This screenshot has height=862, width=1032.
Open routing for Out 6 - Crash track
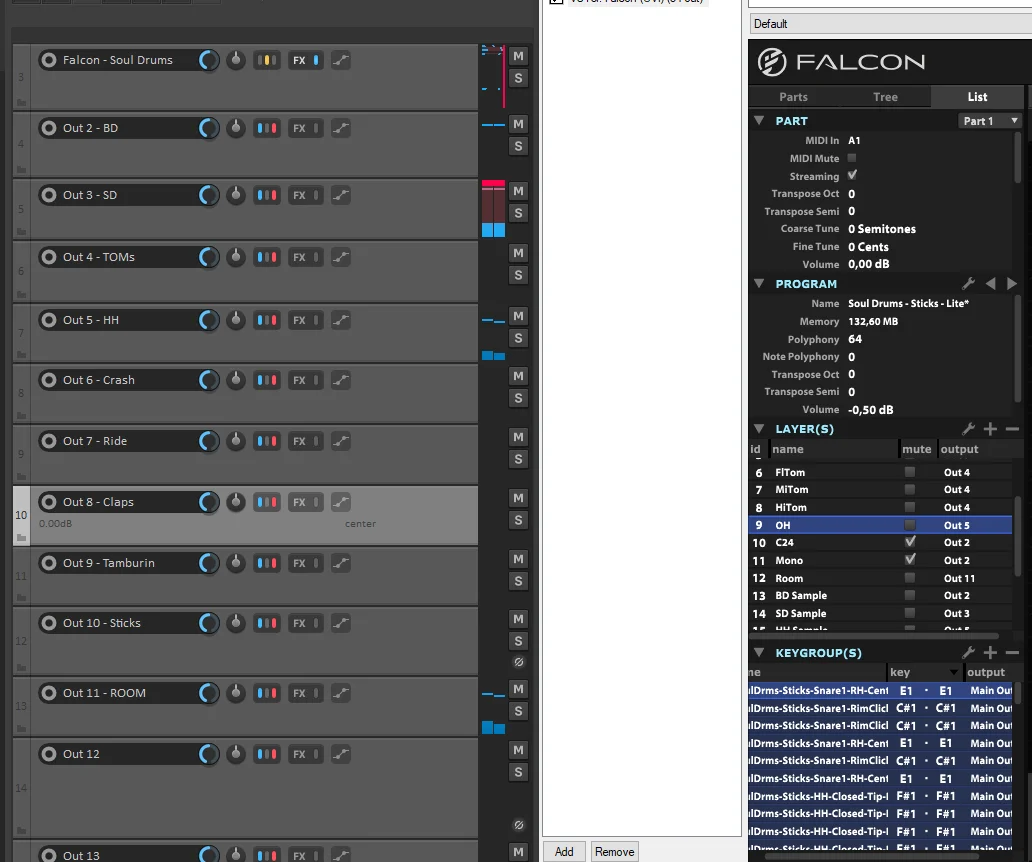[267, 380]
